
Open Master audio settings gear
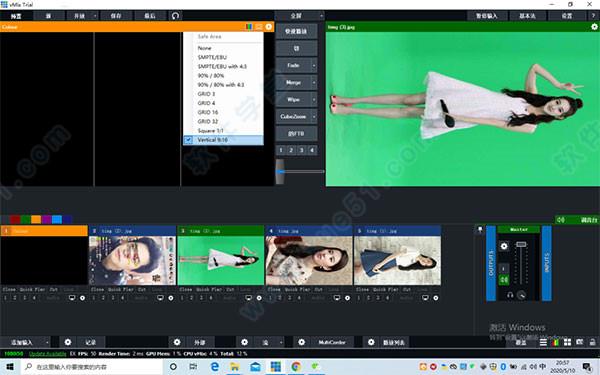coord(504,246)
